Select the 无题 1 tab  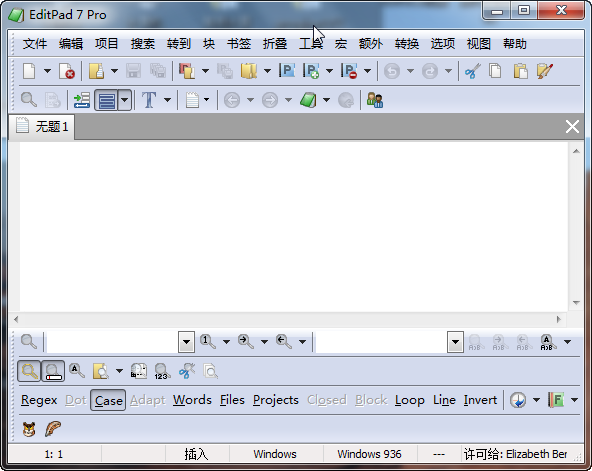click(x=42, y=126)
